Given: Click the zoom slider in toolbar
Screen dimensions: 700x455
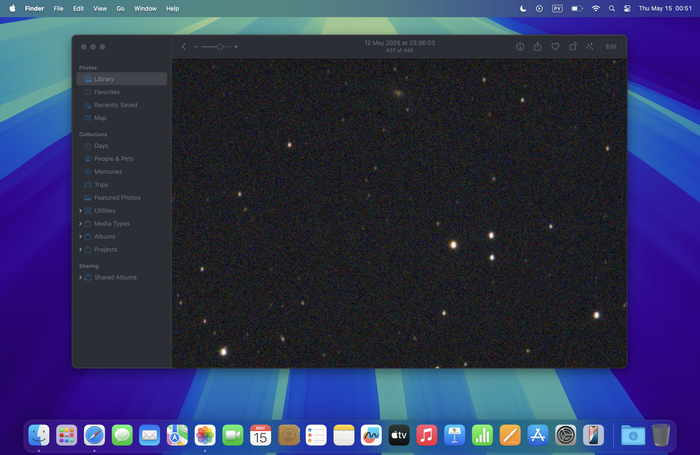Looking at the screenshot, I should (x=216, y=46).
